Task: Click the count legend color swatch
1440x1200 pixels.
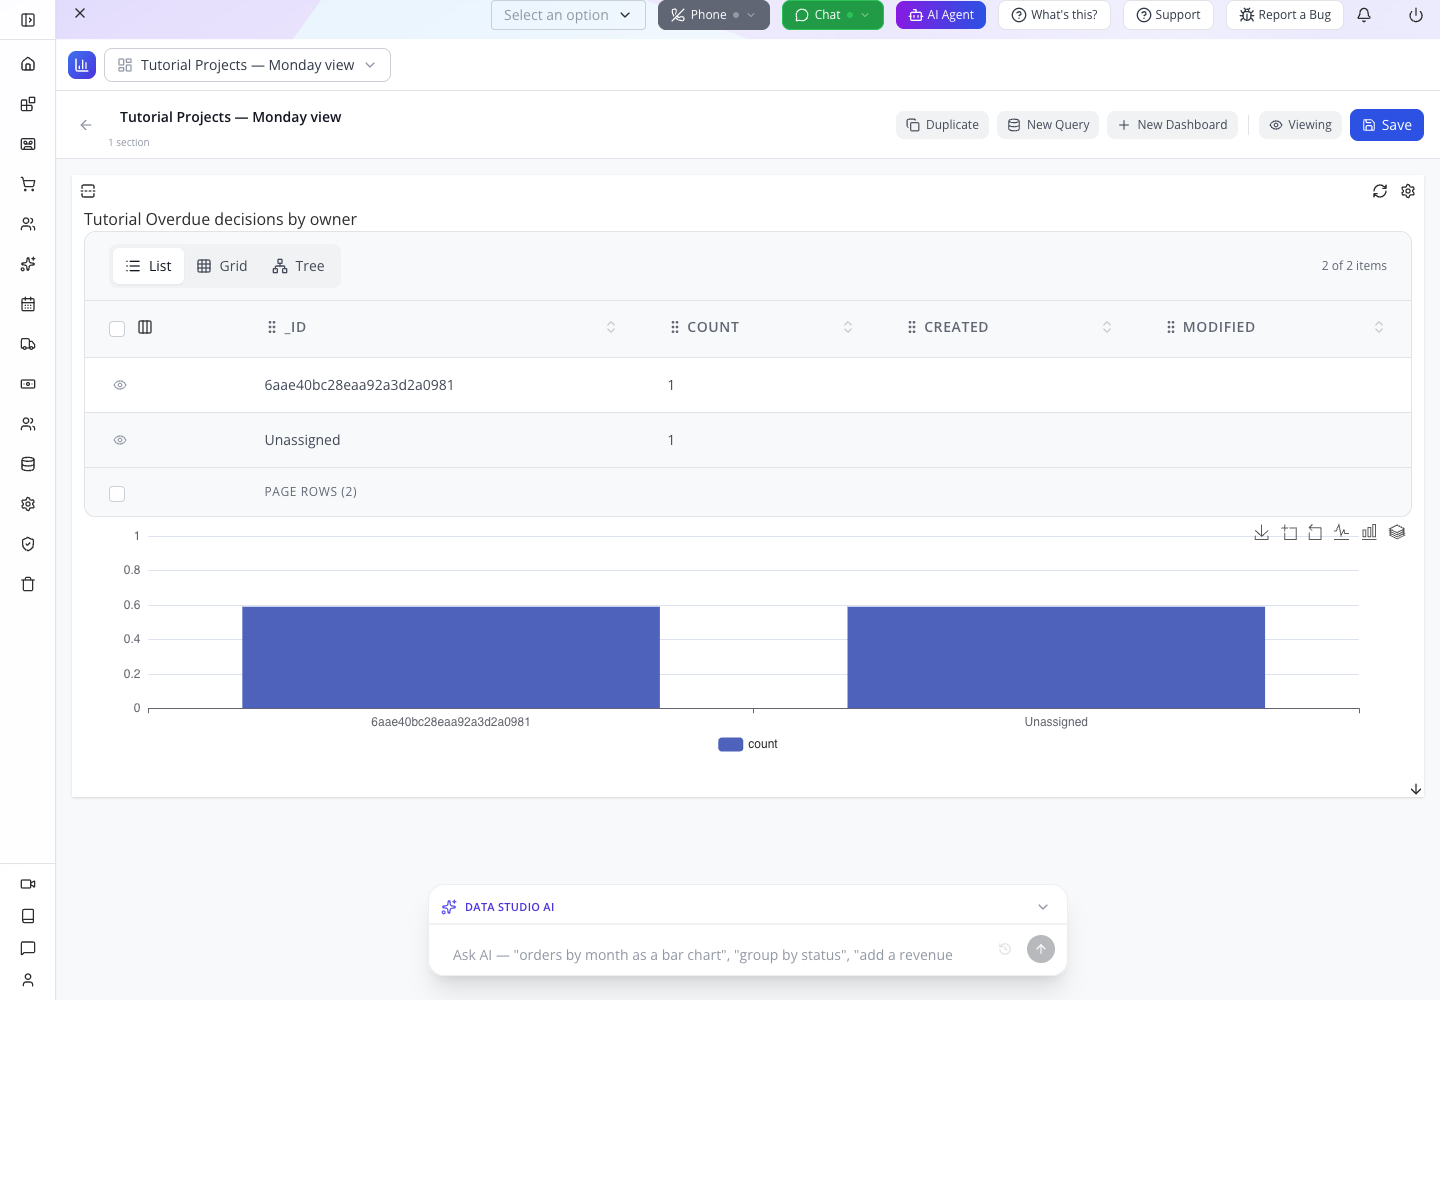Action: [730, 744]
